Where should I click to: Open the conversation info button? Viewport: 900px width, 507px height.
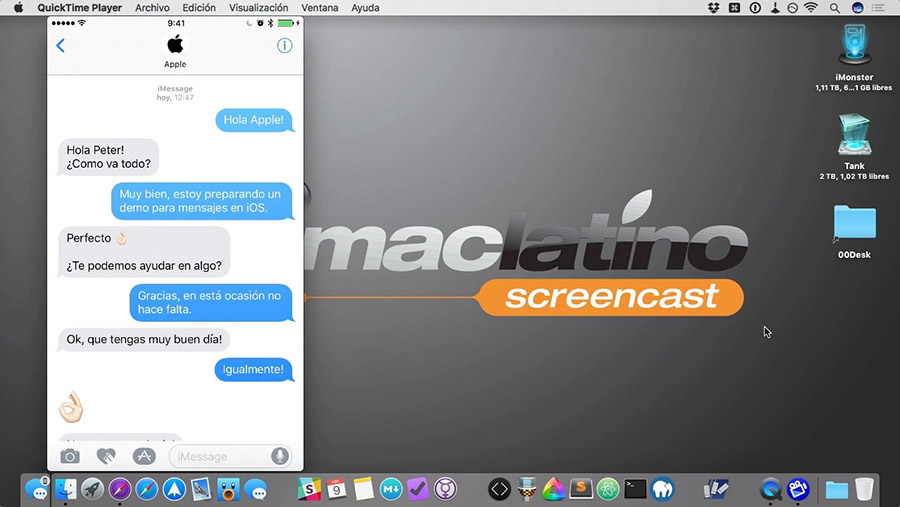click(x=284, y=45)
